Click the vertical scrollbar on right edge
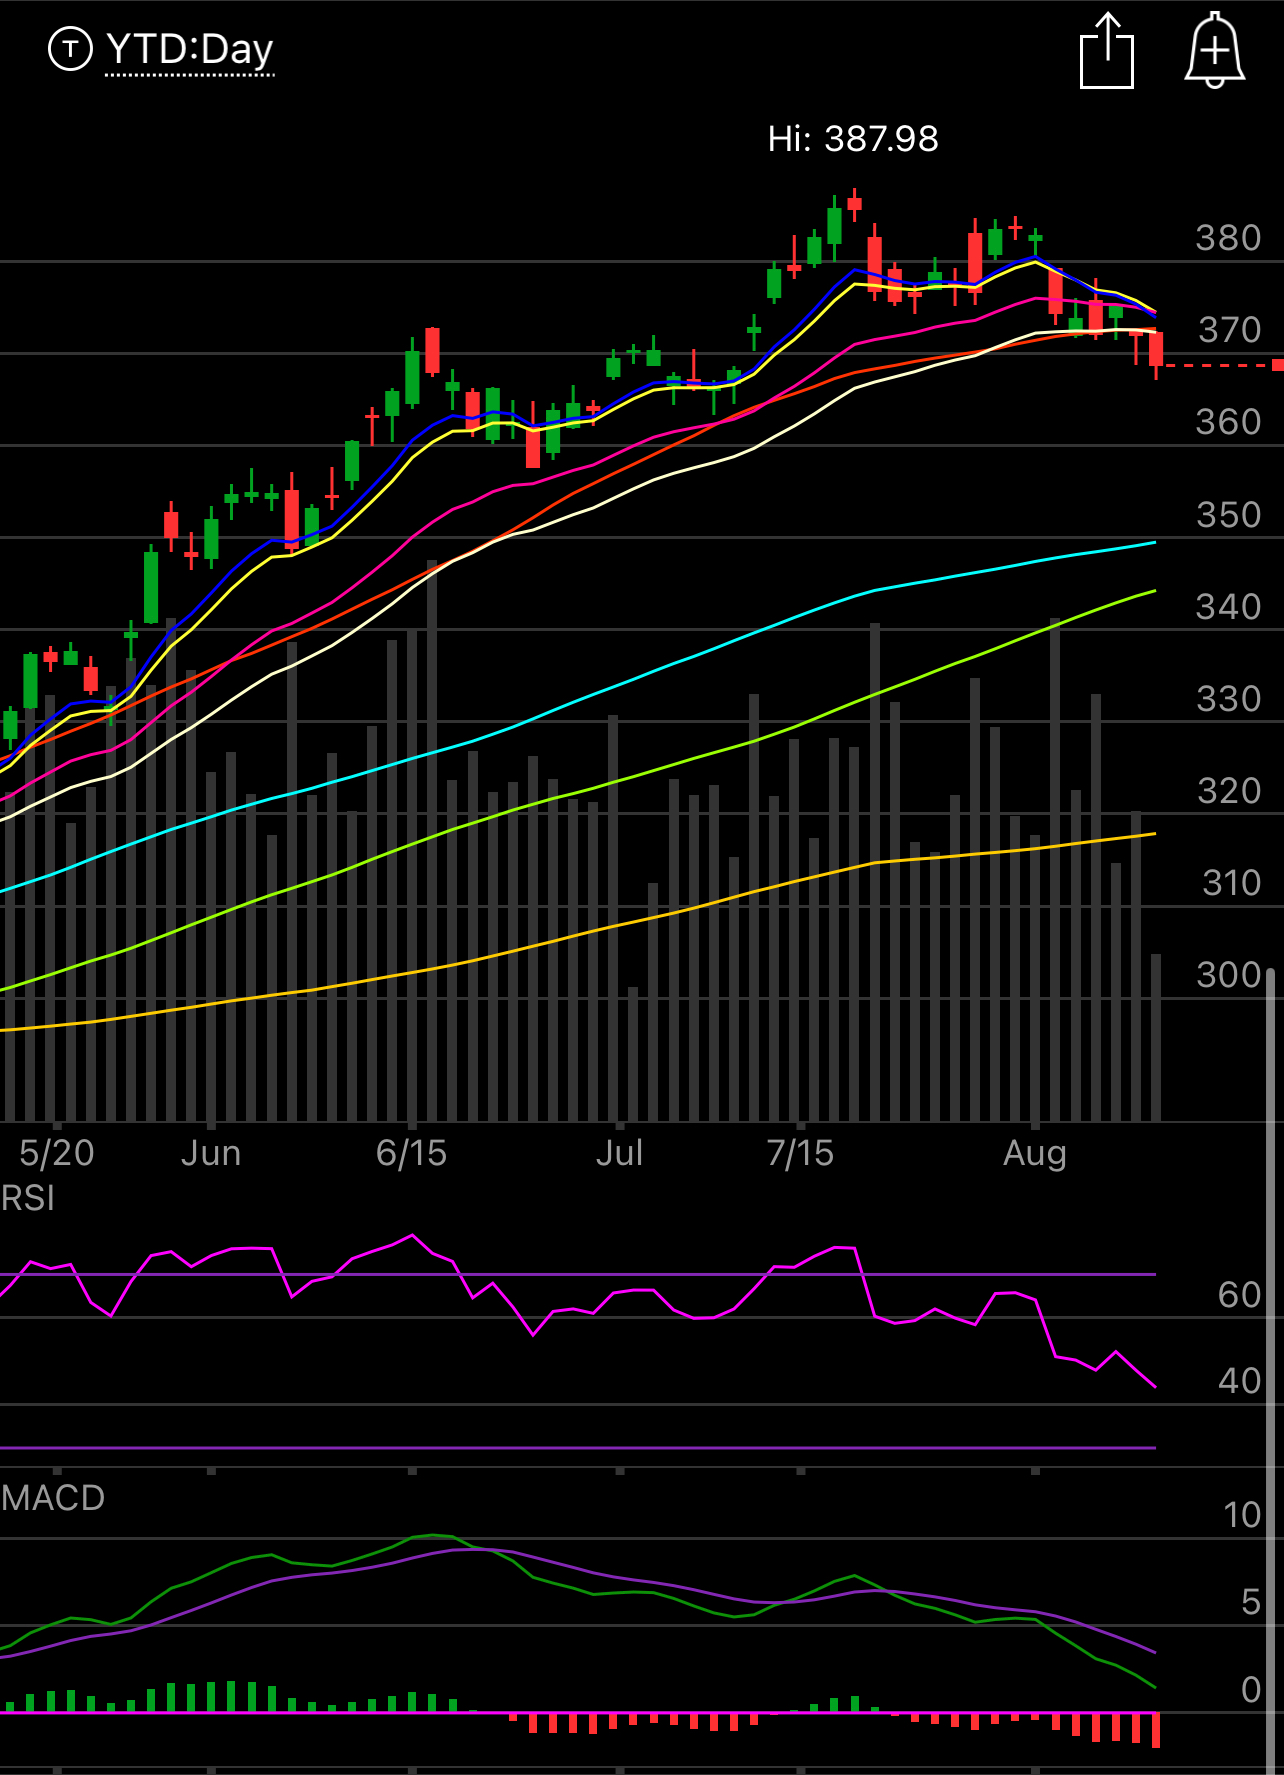The width and height of the screenshot is (1284, 1775). [x=1271, y=1370]
